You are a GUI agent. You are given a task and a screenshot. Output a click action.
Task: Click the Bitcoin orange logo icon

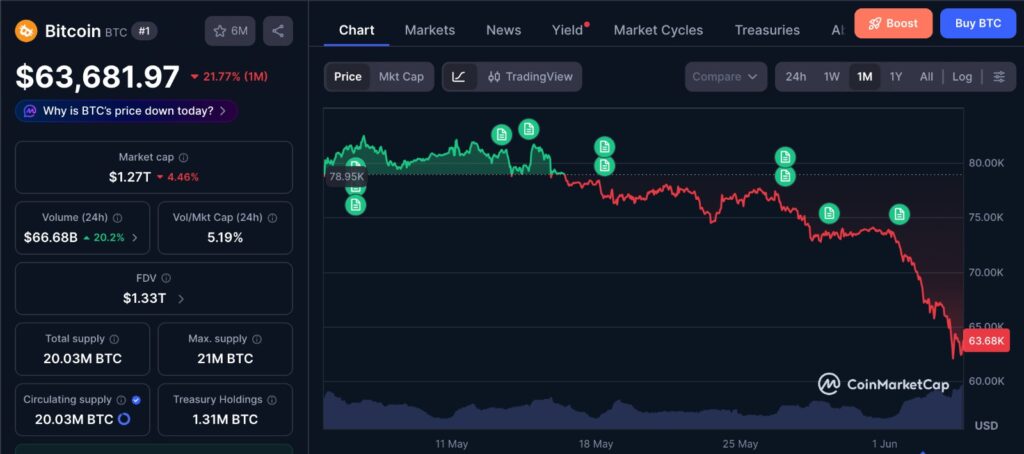click(x=26, y=31)
